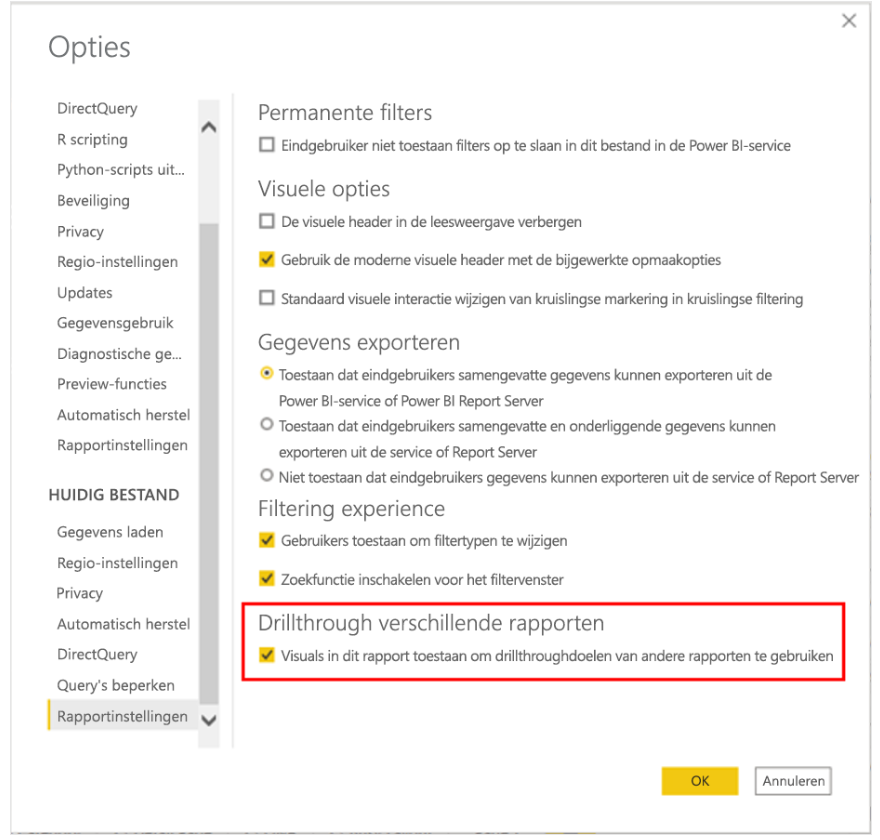The width and height of the screenshot is (880, 840).
Task: Close the Opties dialog with the X
Action: click(x=849, y=21)
